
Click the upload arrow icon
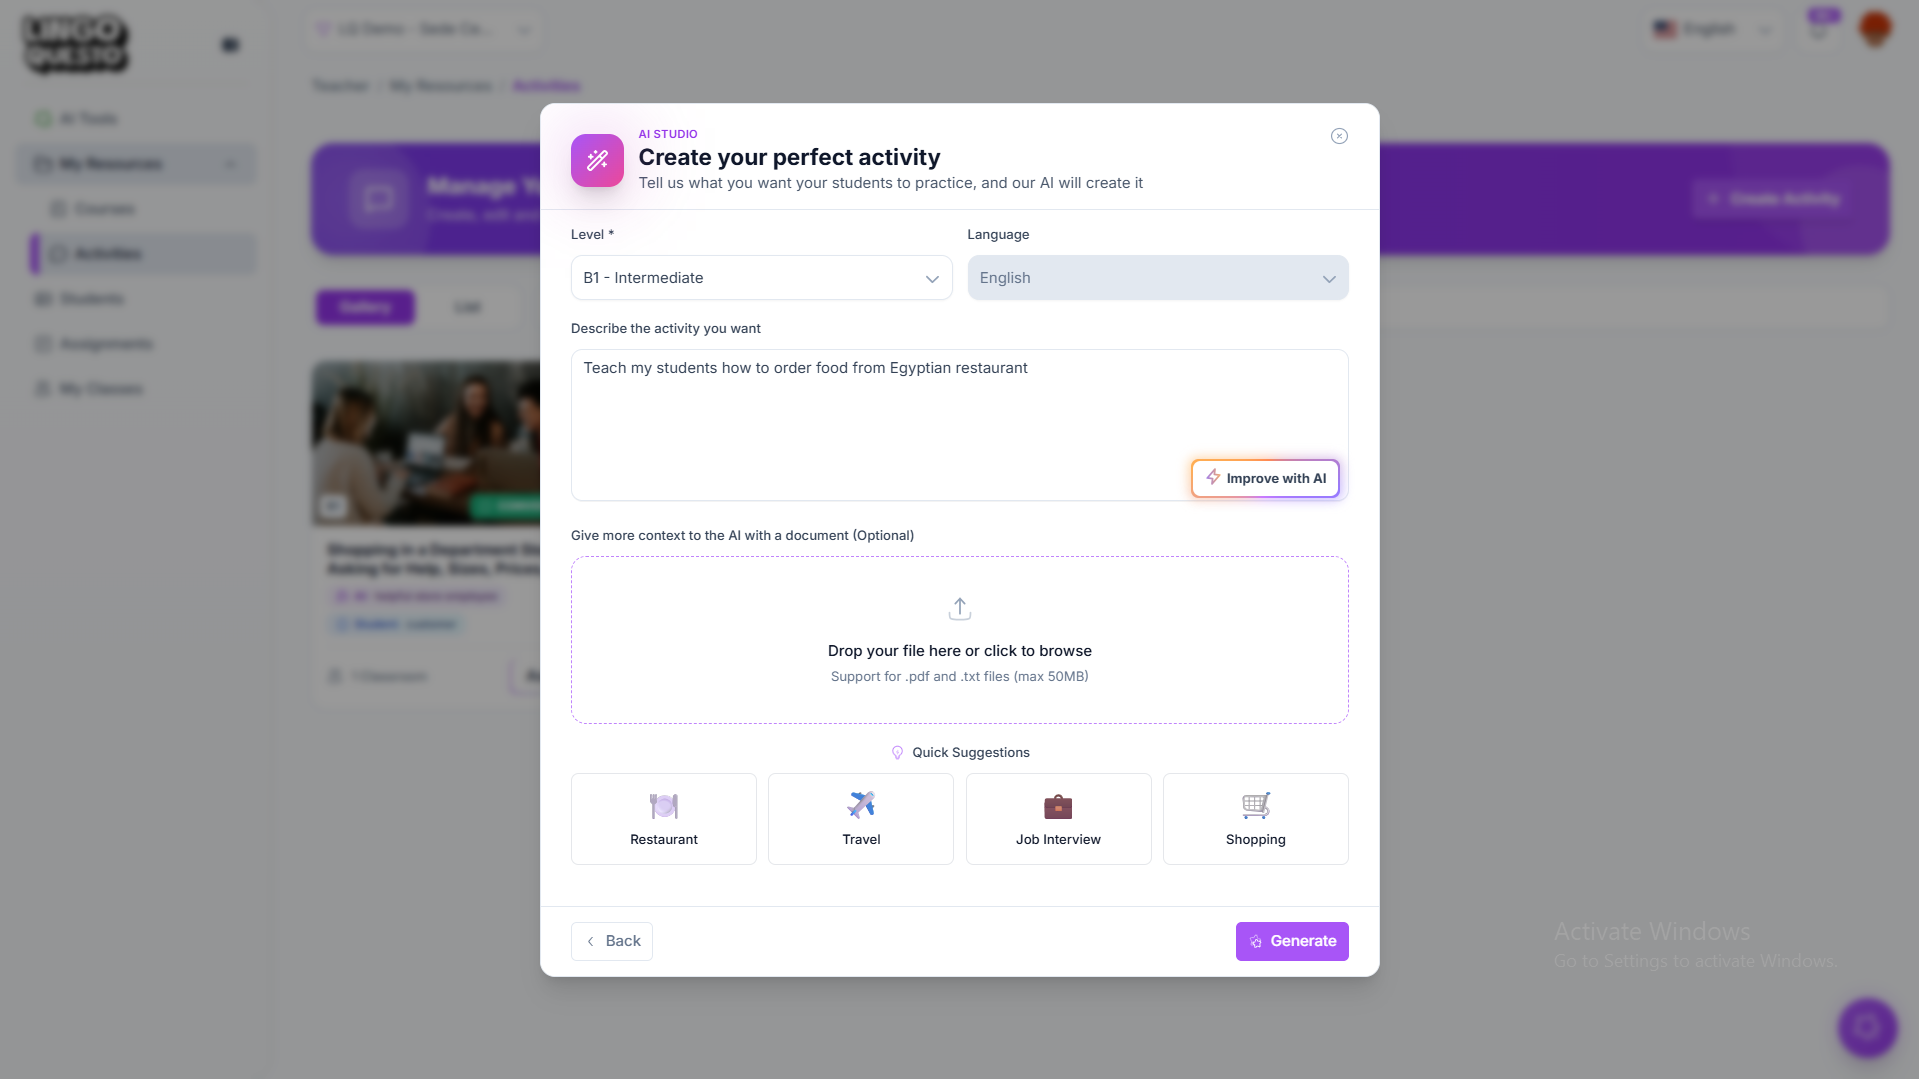[959, 608]
